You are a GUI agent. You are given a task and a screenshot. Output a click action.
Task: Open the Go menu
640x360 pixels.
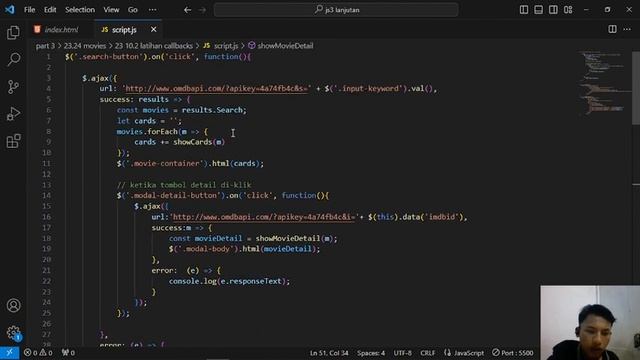click(133, 10)
